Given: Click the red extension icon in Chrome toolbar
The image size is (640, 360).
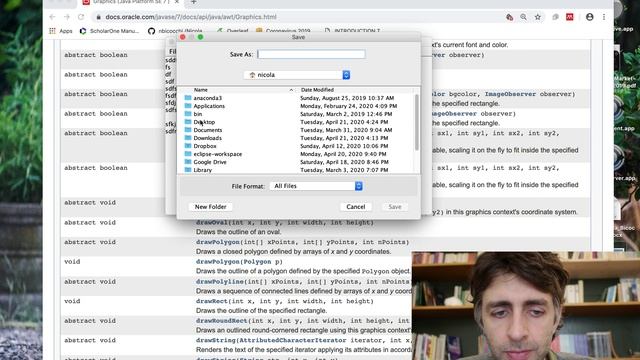Looking at the screenshot, I should click(570, 17).
